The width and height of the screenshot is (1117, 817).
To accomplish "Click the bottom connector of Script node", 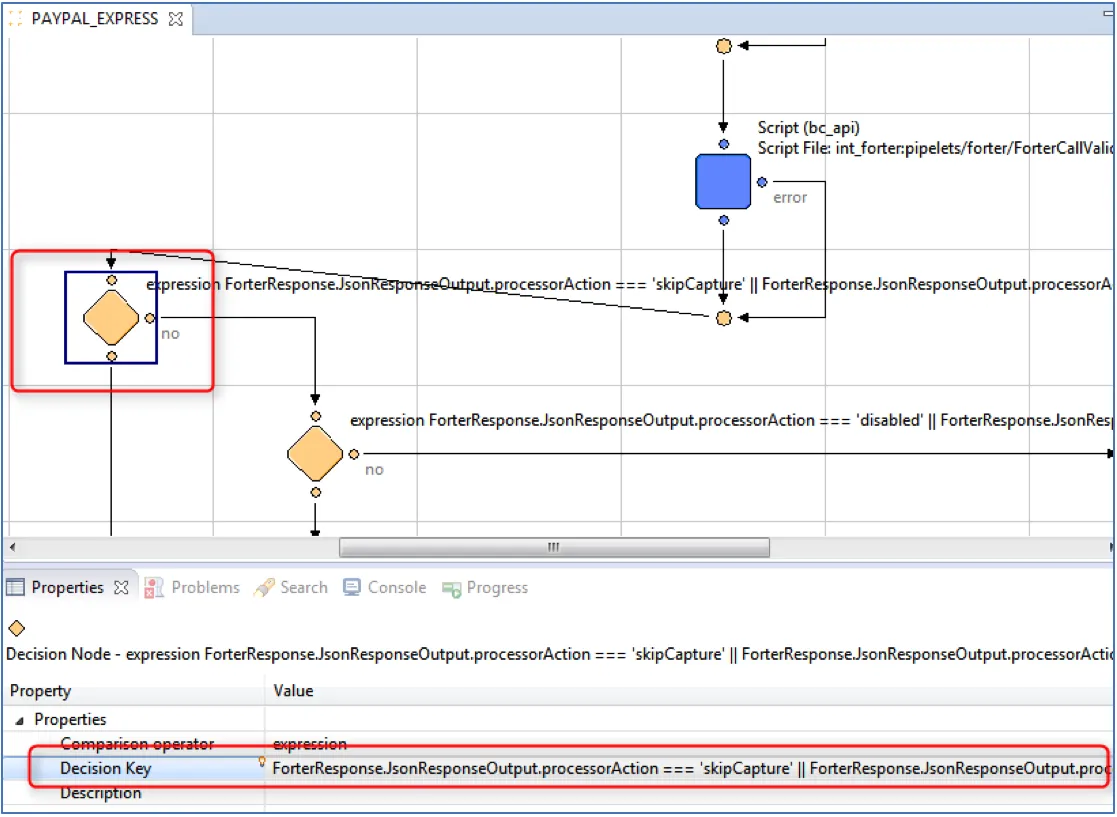I will click(724, 220).
